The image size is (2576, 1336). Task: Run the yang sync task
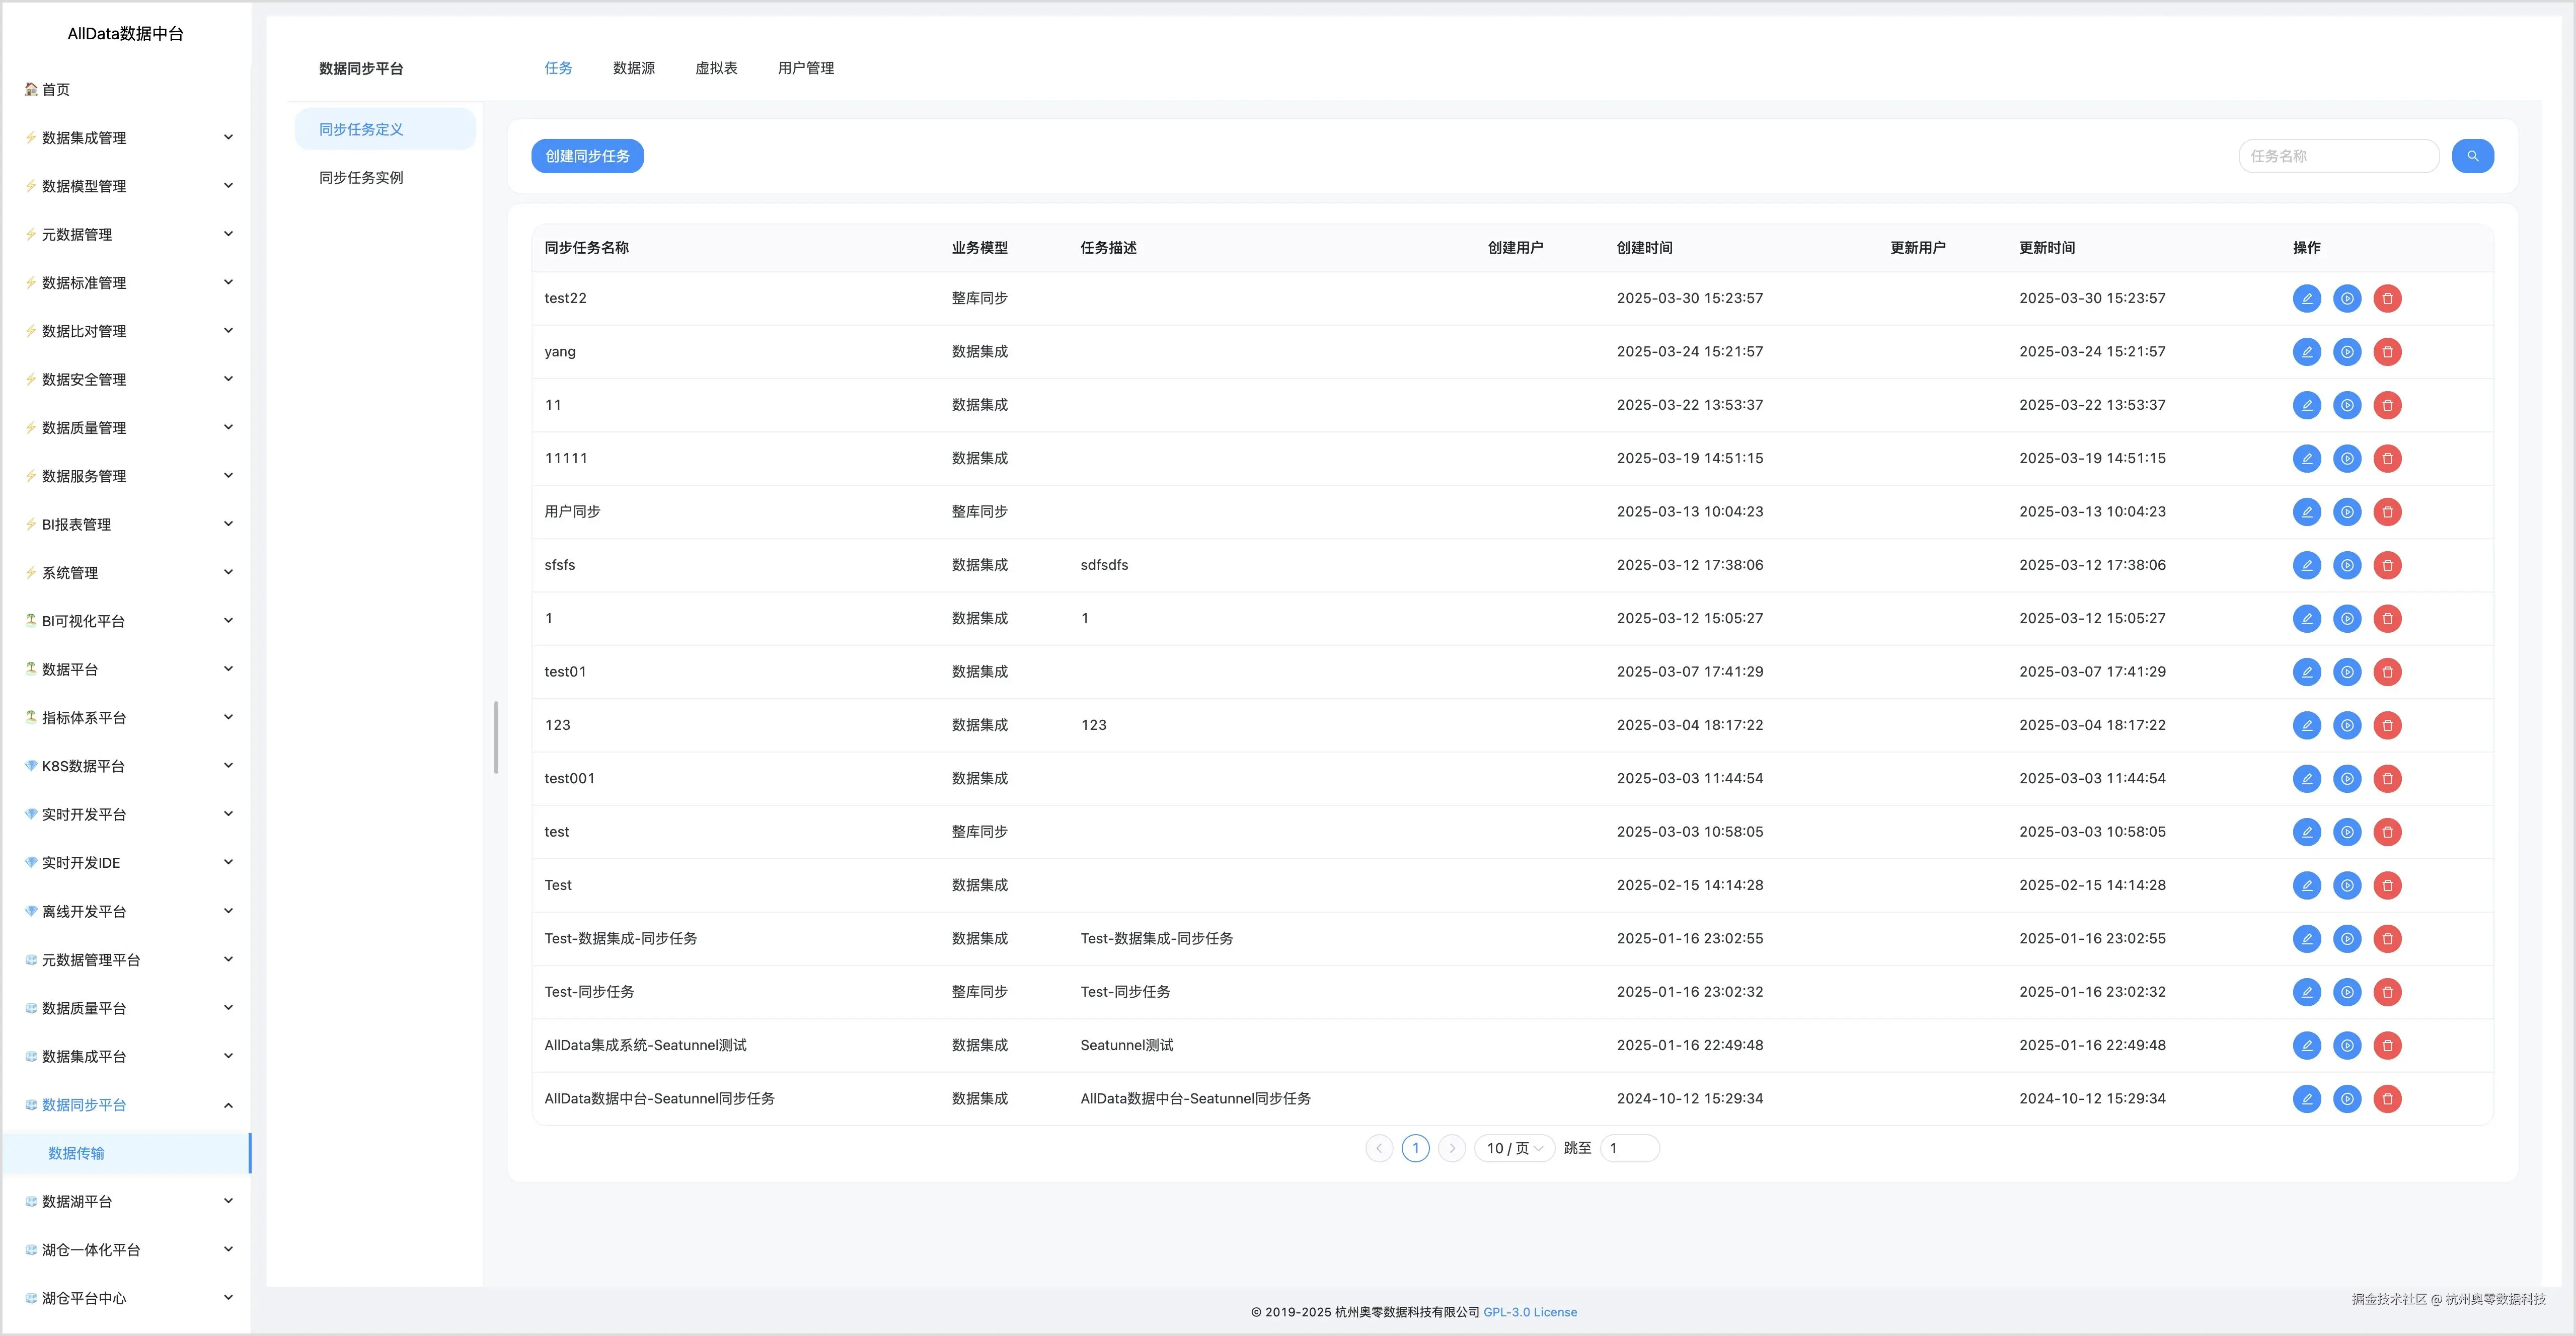2346,352
